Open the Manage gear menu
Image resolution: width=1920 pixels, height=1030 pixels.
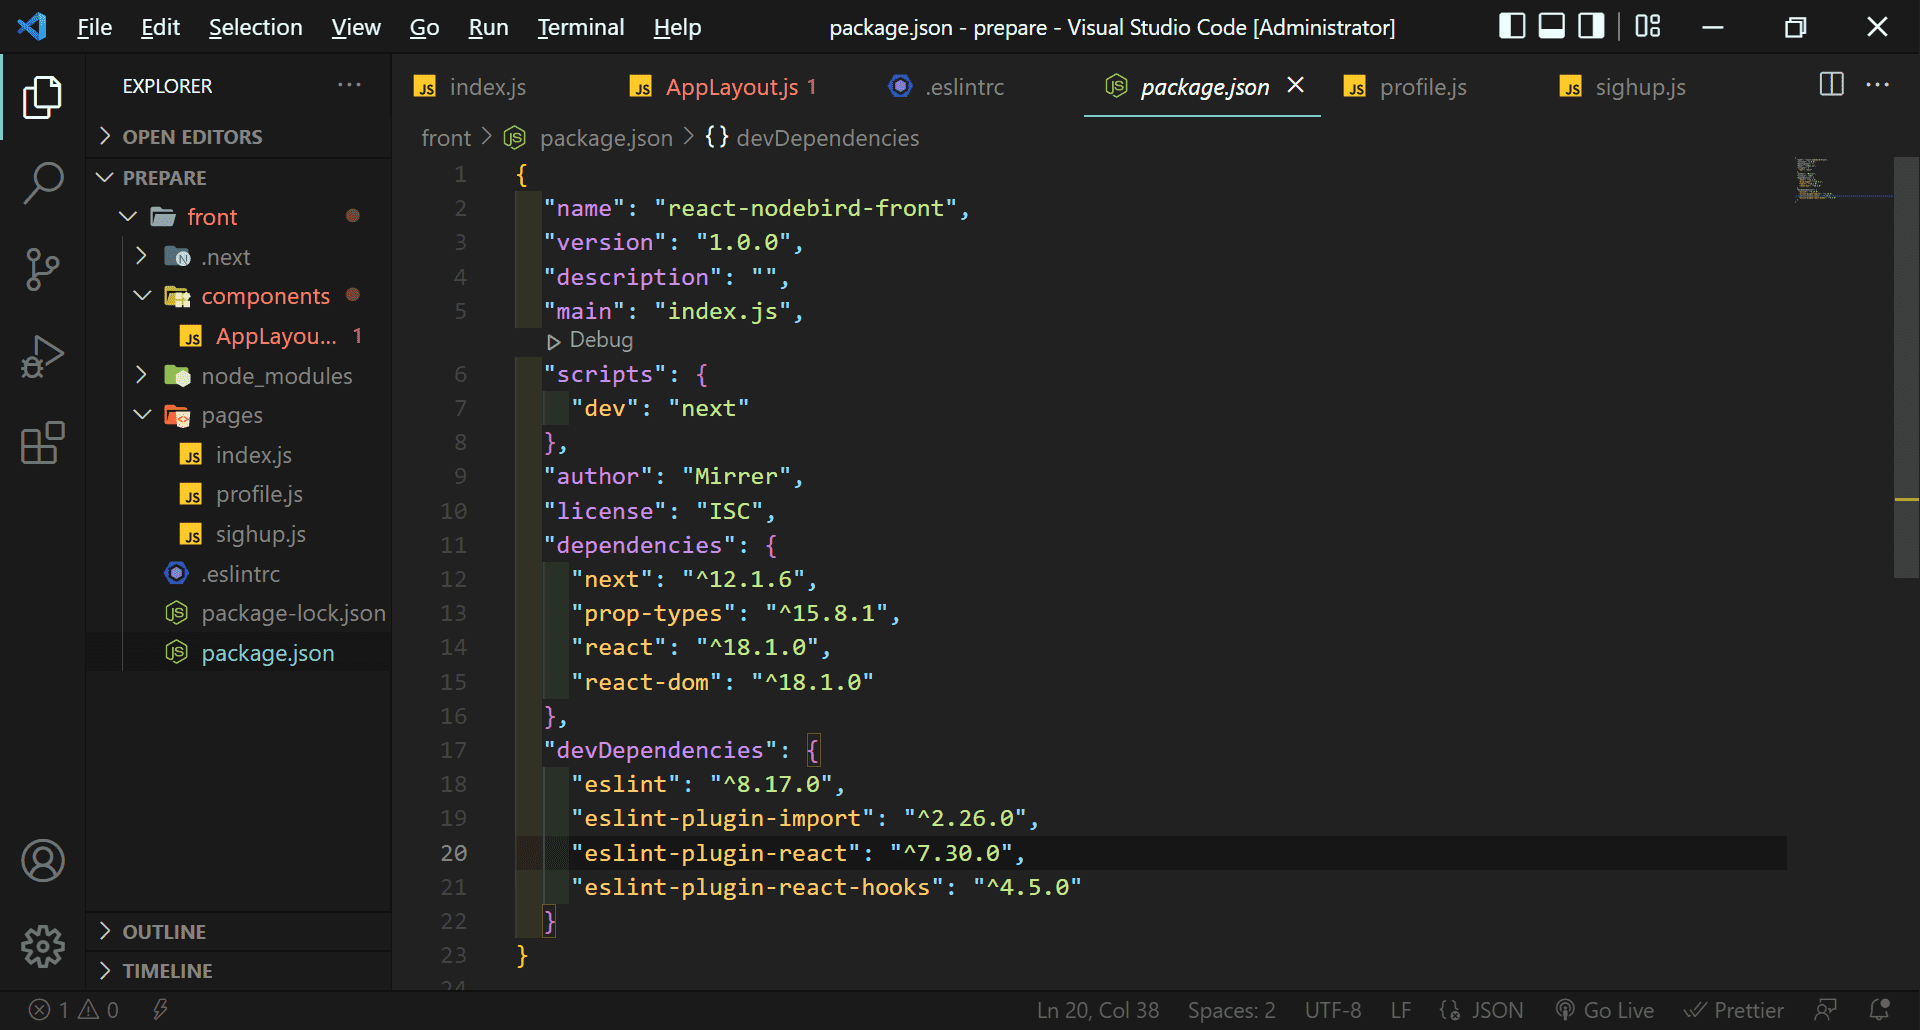[43, 946]
